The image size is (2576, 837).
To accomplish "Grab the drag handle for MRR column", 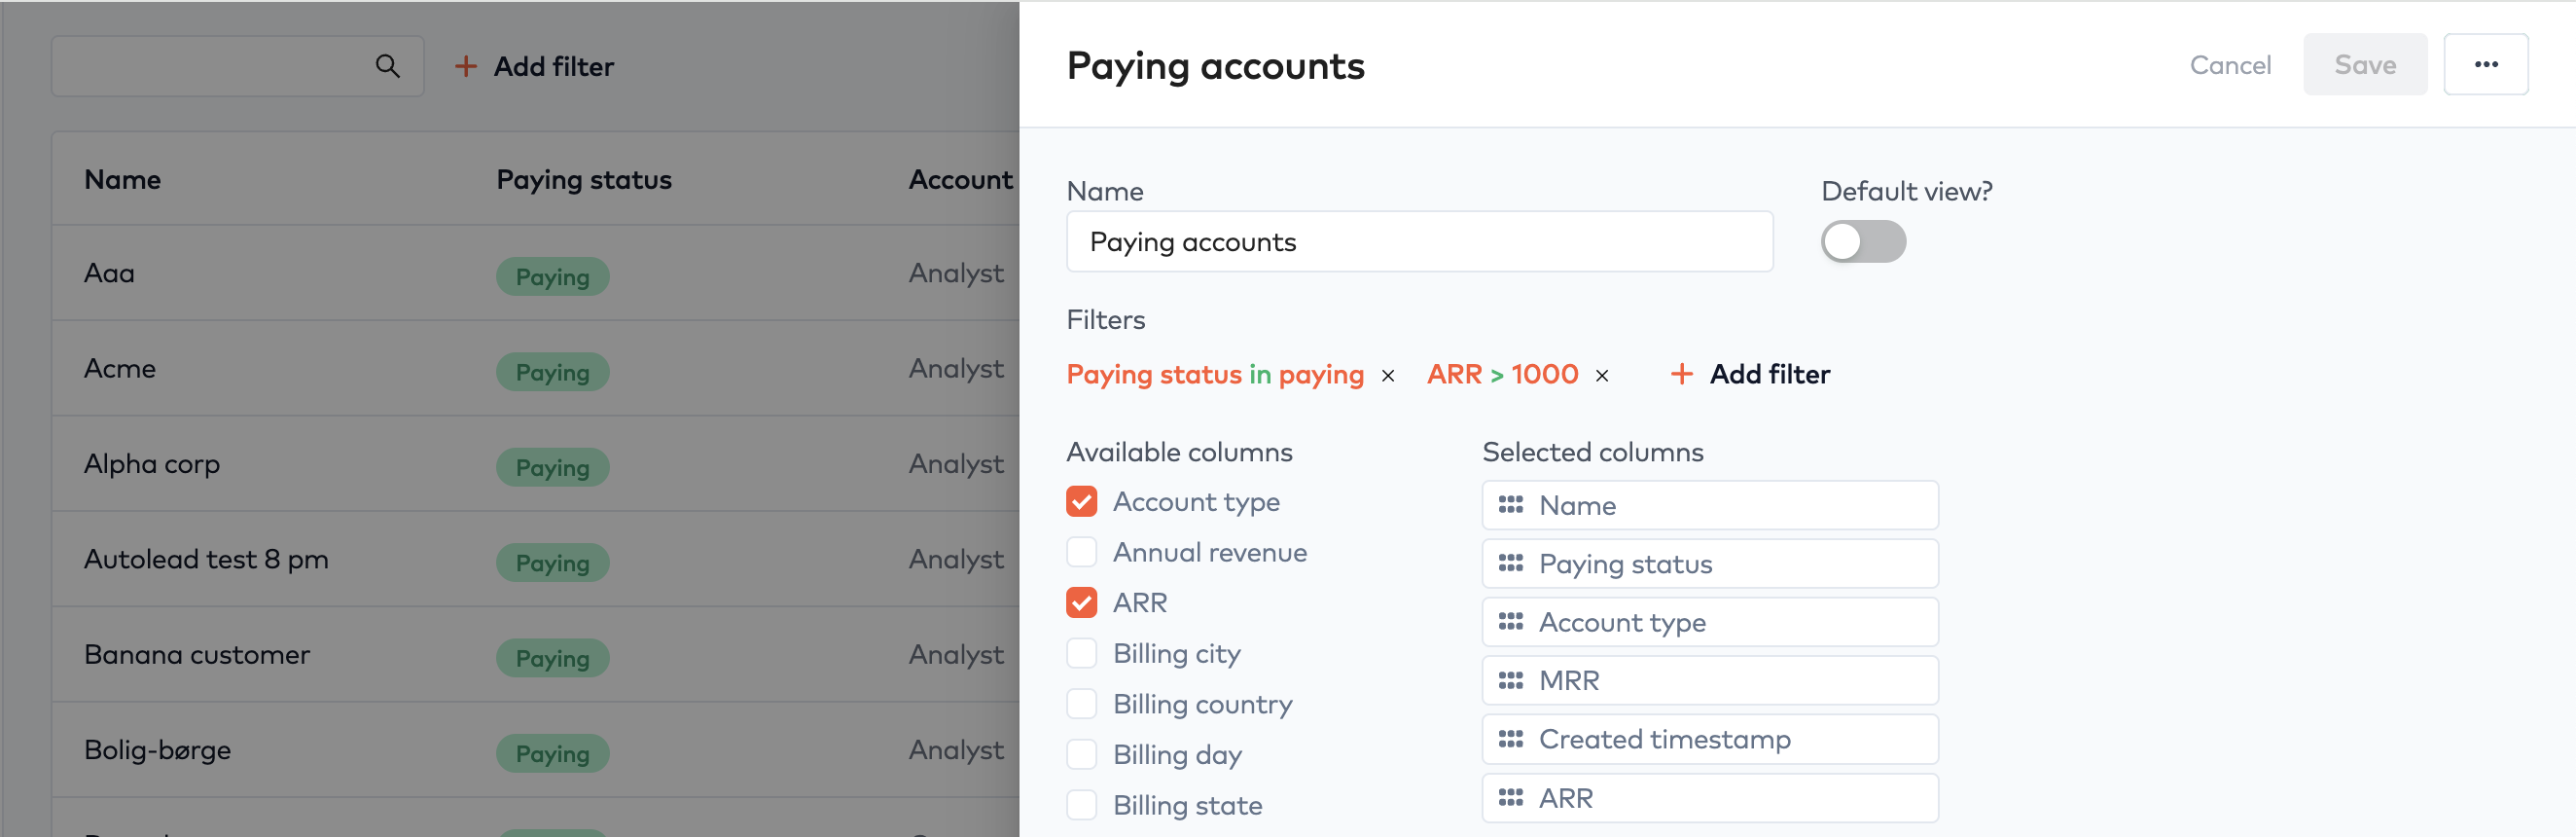I will [1510, 681].
